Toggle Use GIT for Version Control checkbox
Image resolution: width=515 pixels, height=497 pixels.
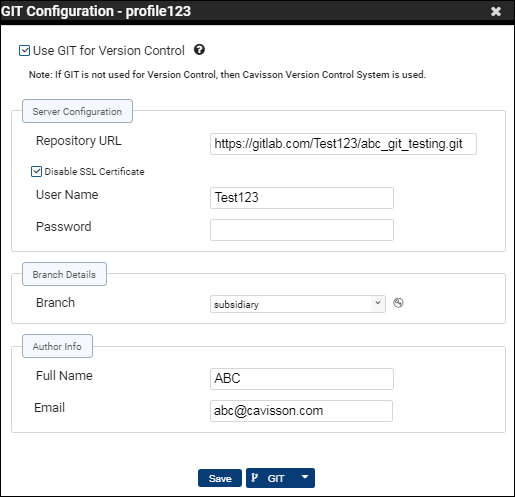(24, 51)
